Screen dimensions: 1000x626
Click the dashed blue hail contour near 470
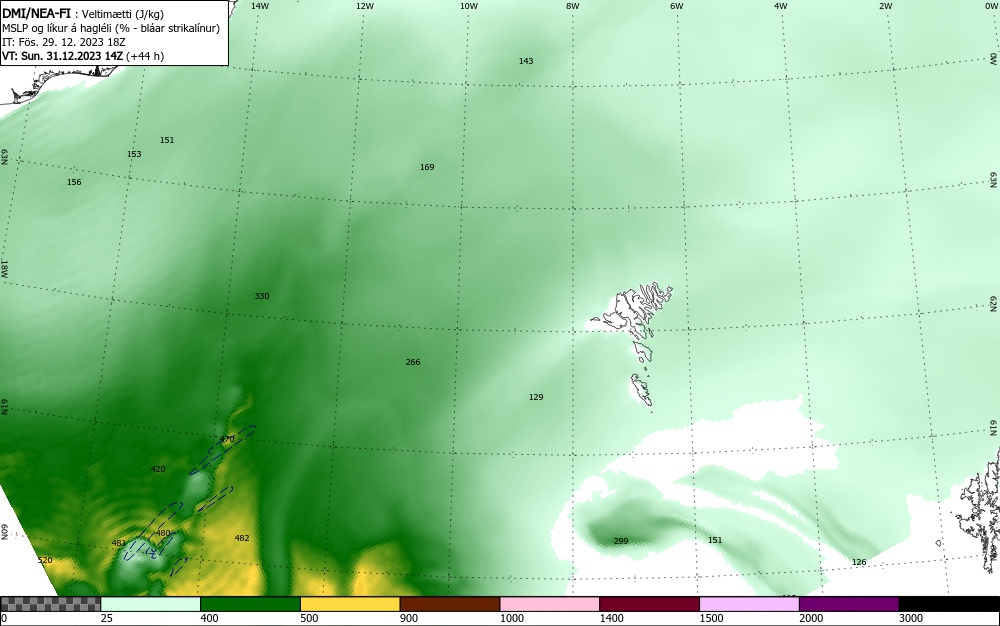223,450
